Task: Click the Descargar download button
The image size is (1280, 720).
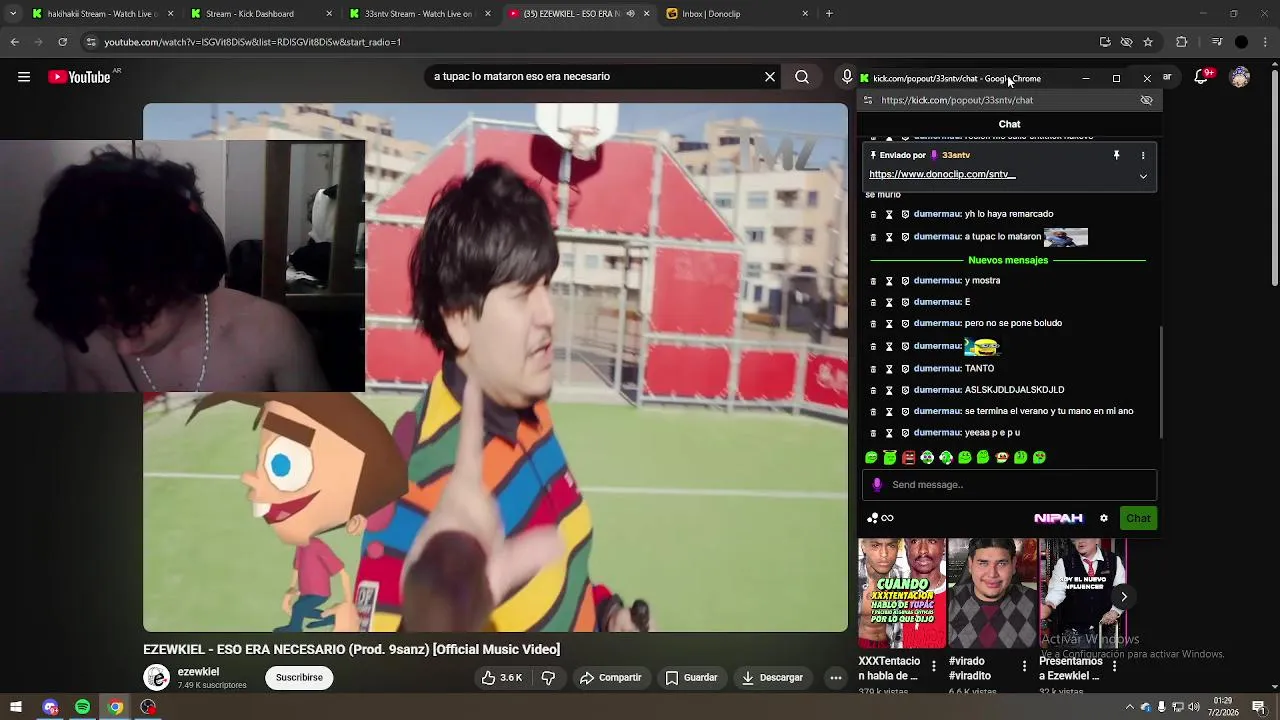Action: tap(772, 678)
